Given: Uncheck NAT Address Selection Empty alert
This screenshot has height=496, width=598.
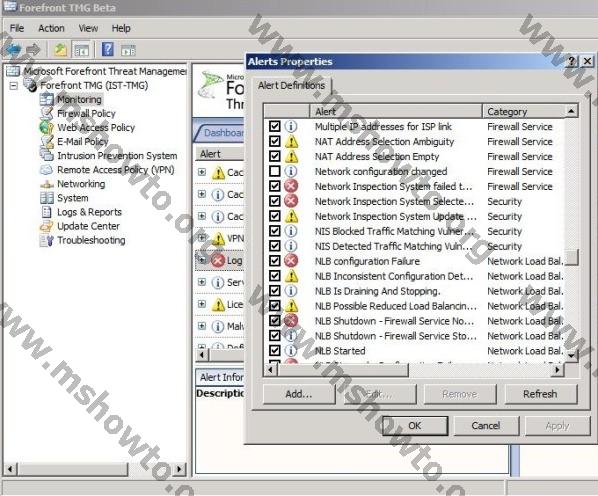Looking at the screenshot, I should click(275, 156).
